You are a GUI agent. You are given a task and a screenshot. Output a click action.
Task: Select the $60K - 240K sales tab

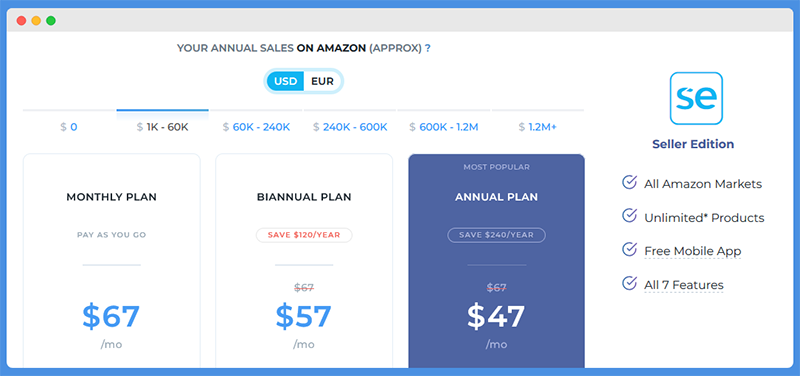coord(256,127)
